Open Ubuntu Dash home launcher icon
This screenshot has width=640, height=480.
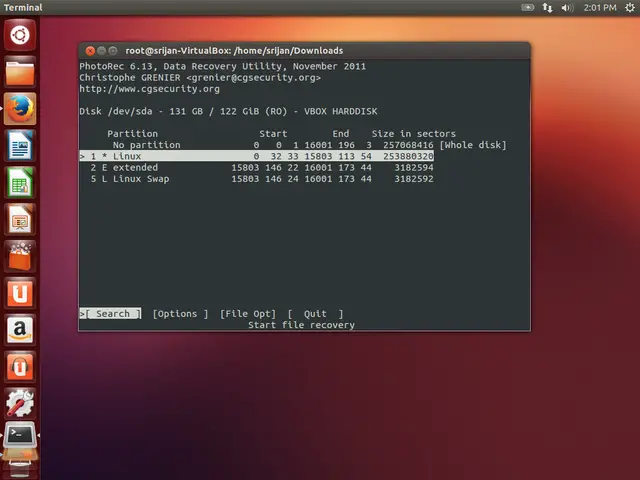(x=20, y=35)
